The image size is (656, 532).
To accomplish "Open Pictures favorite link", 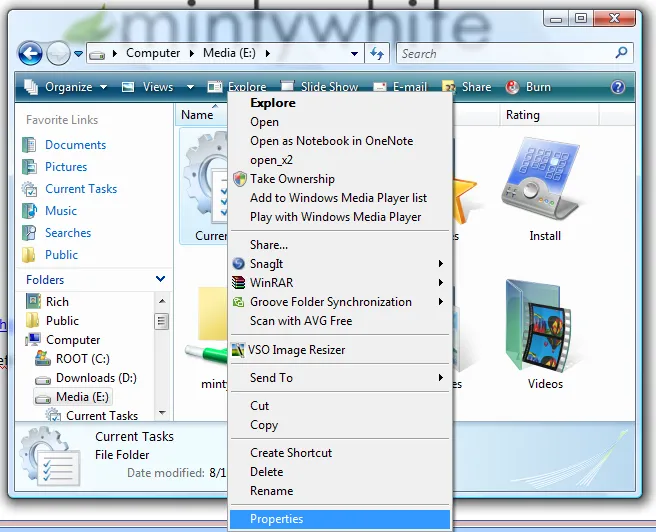I will click(66, 167).
